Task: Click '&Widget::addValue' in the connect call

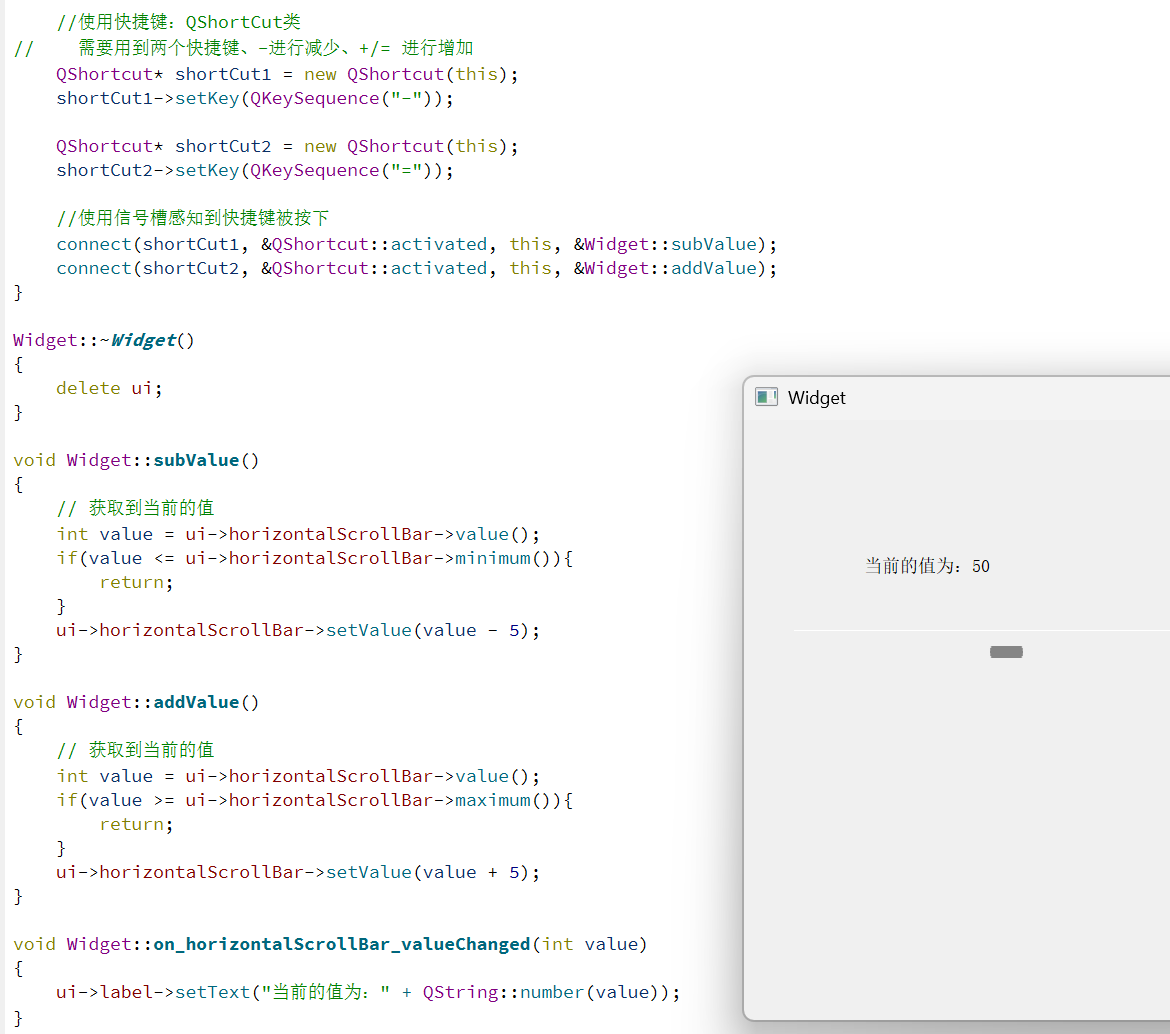Action: click(x=666, y=269)
